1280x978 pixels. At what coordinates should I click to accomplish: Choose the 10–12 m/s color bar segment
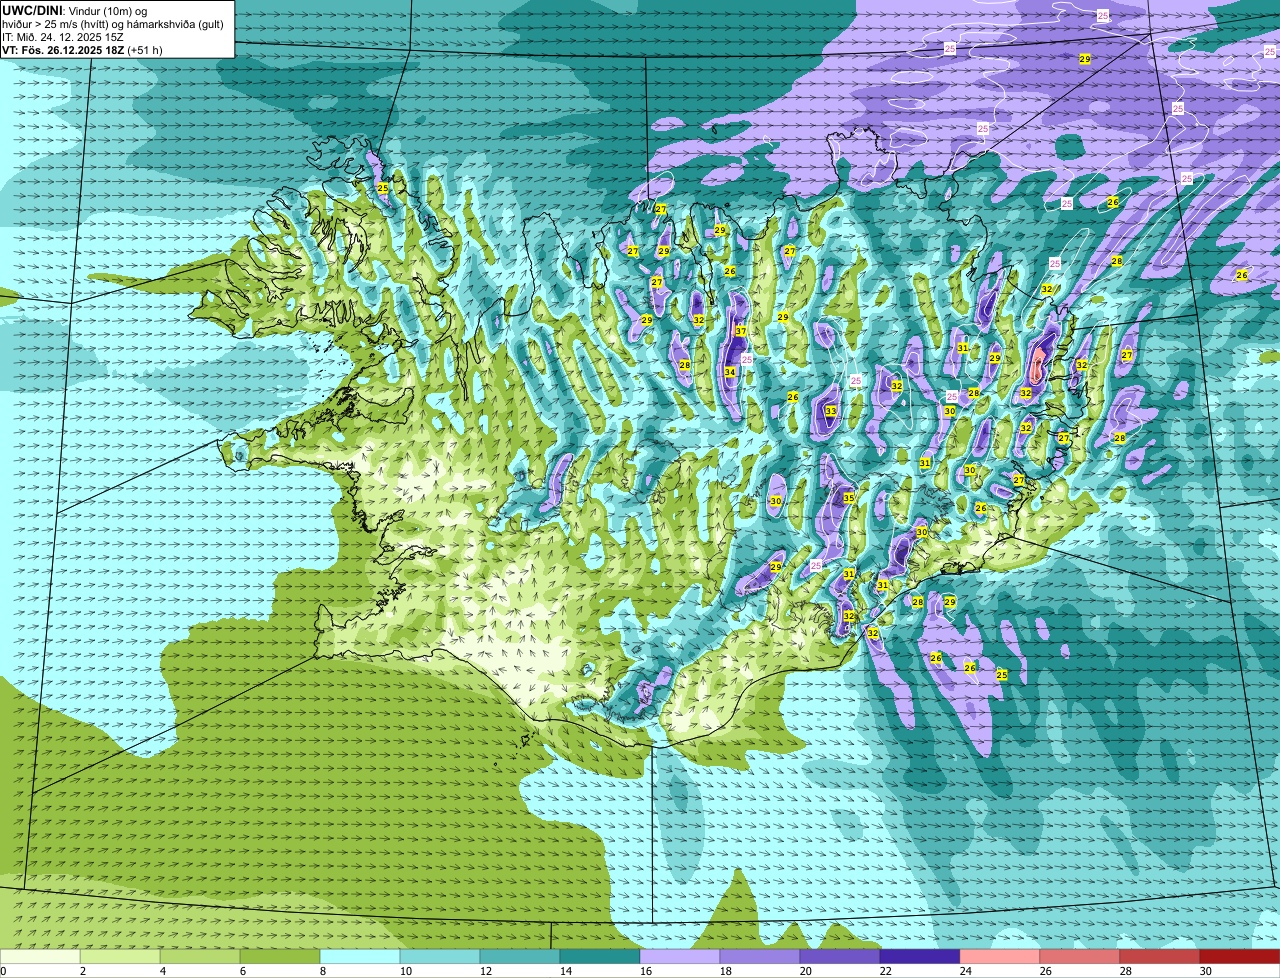coord(440,956)
